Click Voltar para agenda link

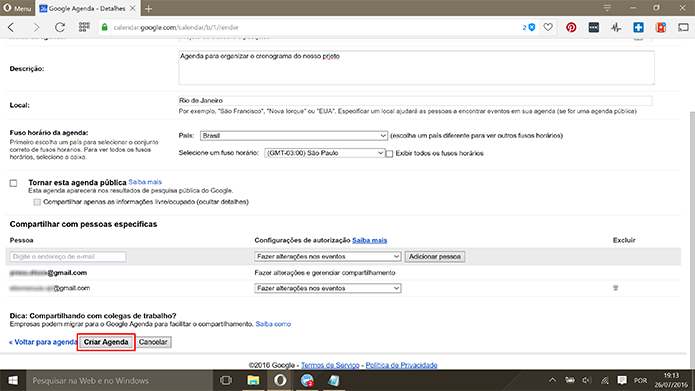tap(43, 342)
